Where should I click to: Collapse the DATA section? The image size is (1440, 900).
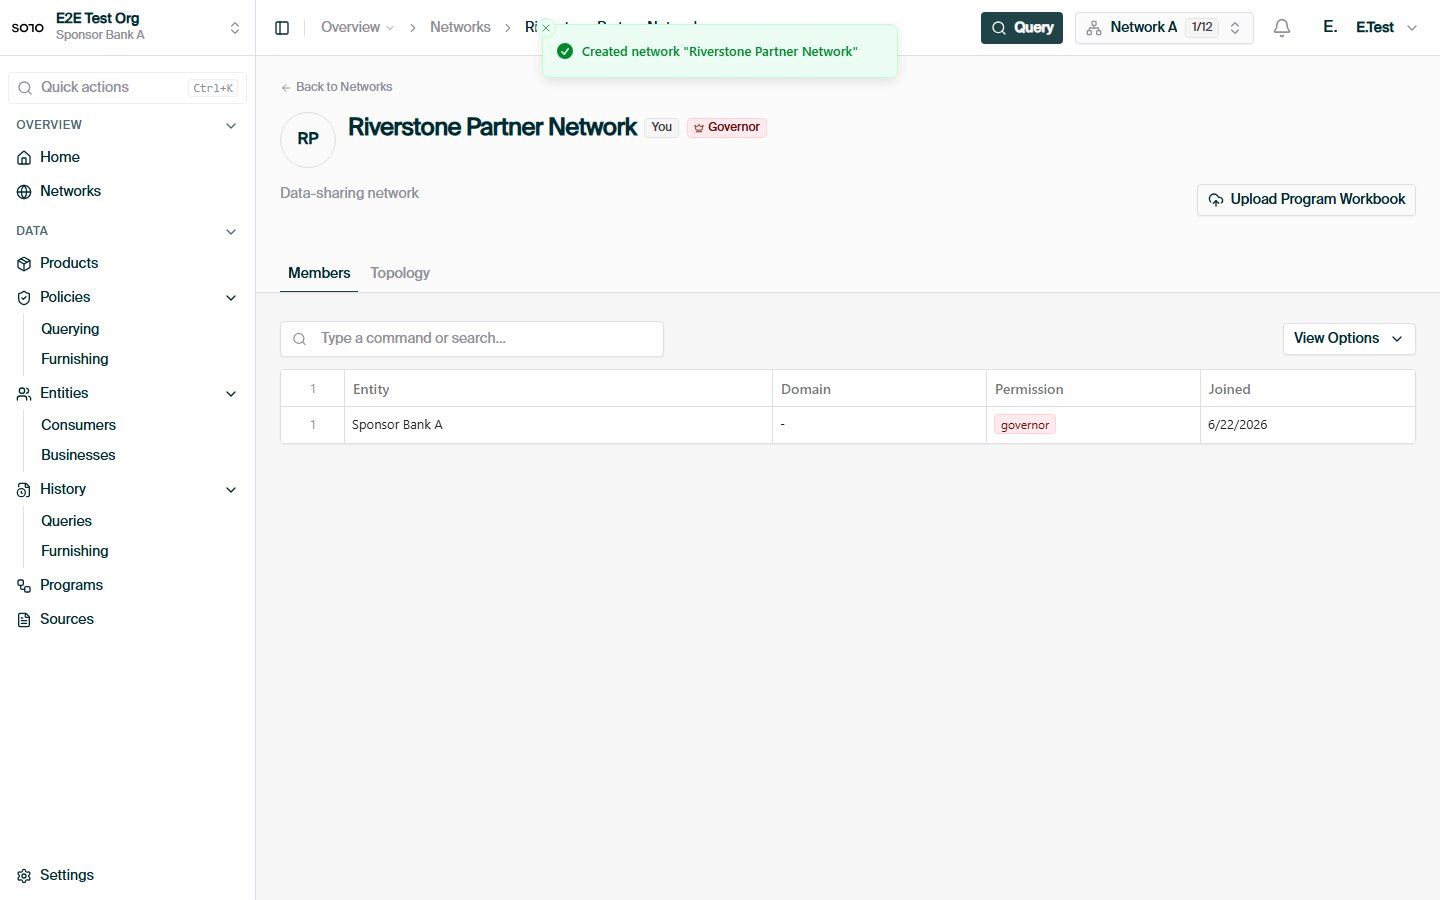(x=231, y=232)
